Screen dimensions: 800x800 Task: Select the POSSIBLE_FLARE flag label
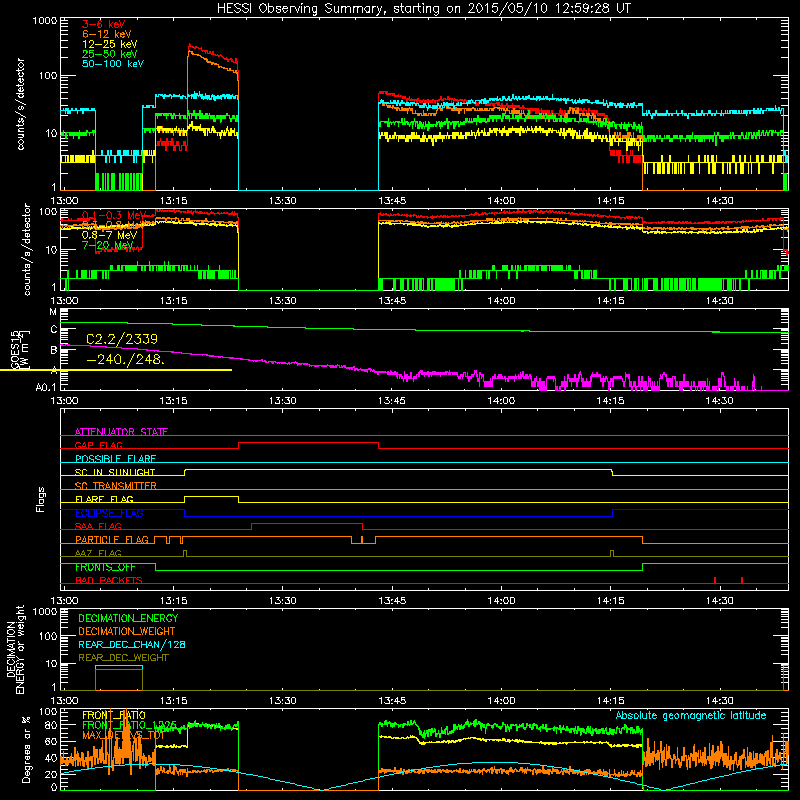(x=115, y=458)
